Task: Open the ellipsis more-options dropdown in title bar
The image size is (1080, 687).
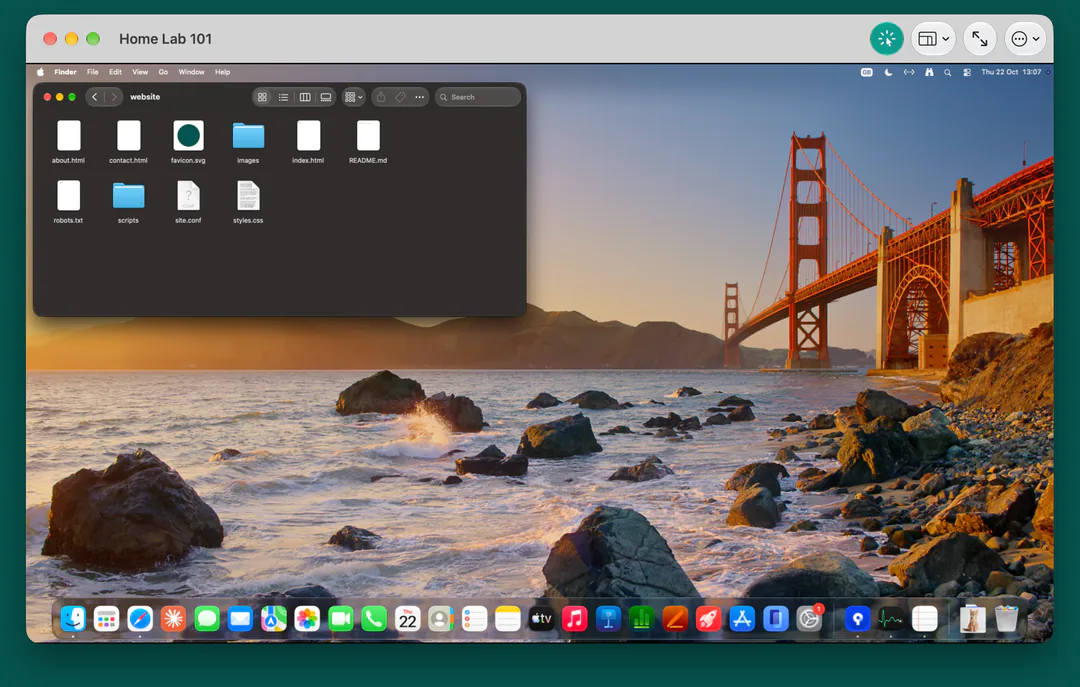Action: pos(1026,39)
